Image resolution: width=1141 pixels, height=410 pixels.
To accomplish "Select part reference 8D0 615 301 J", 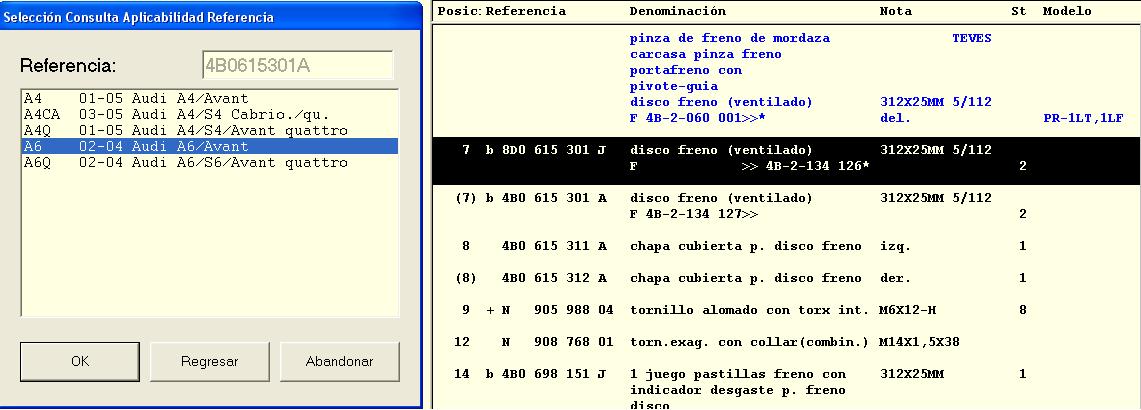I will coord(554,150).
